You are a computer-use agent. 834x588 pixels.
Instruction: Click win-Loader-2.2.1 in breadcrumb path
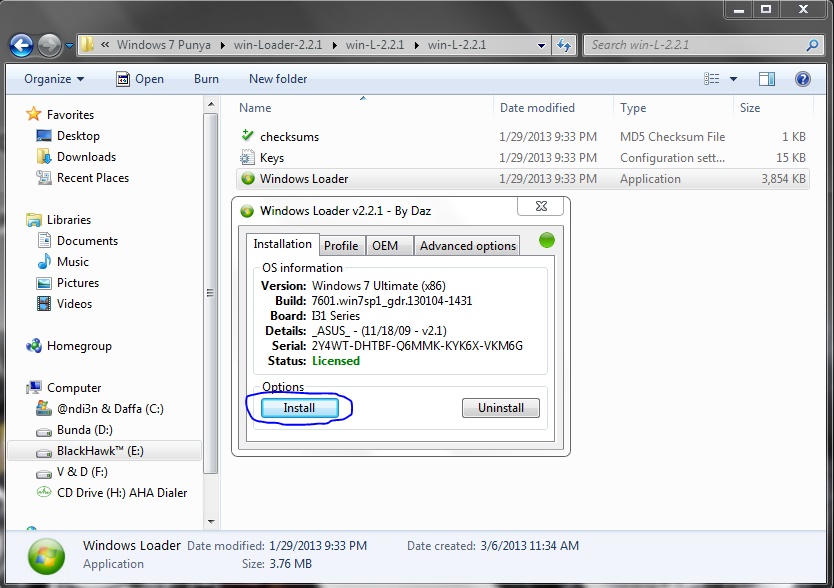(x=278, y=45)
